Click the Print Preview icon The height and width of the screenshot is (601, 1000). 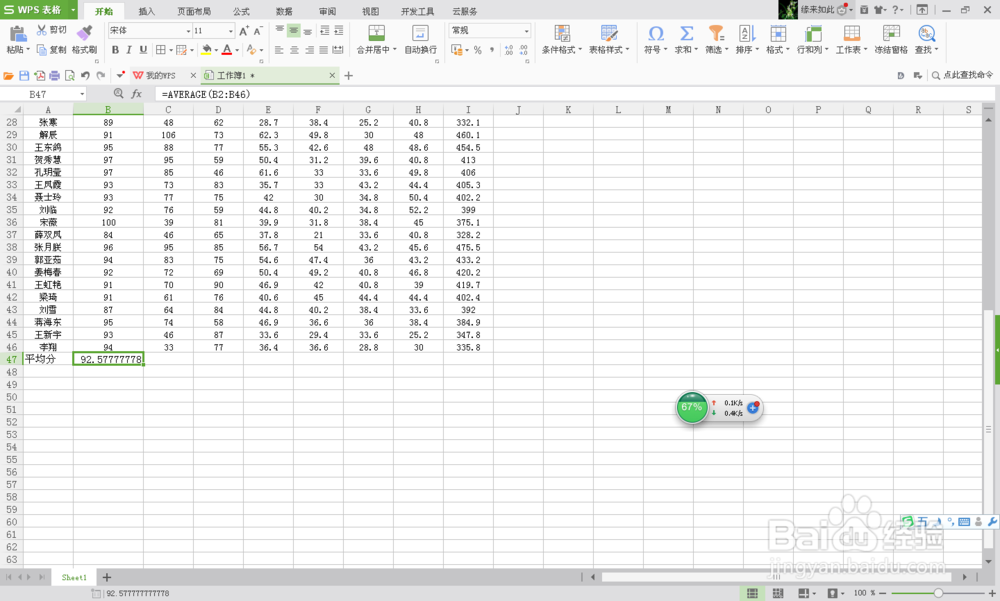(70, 75)
